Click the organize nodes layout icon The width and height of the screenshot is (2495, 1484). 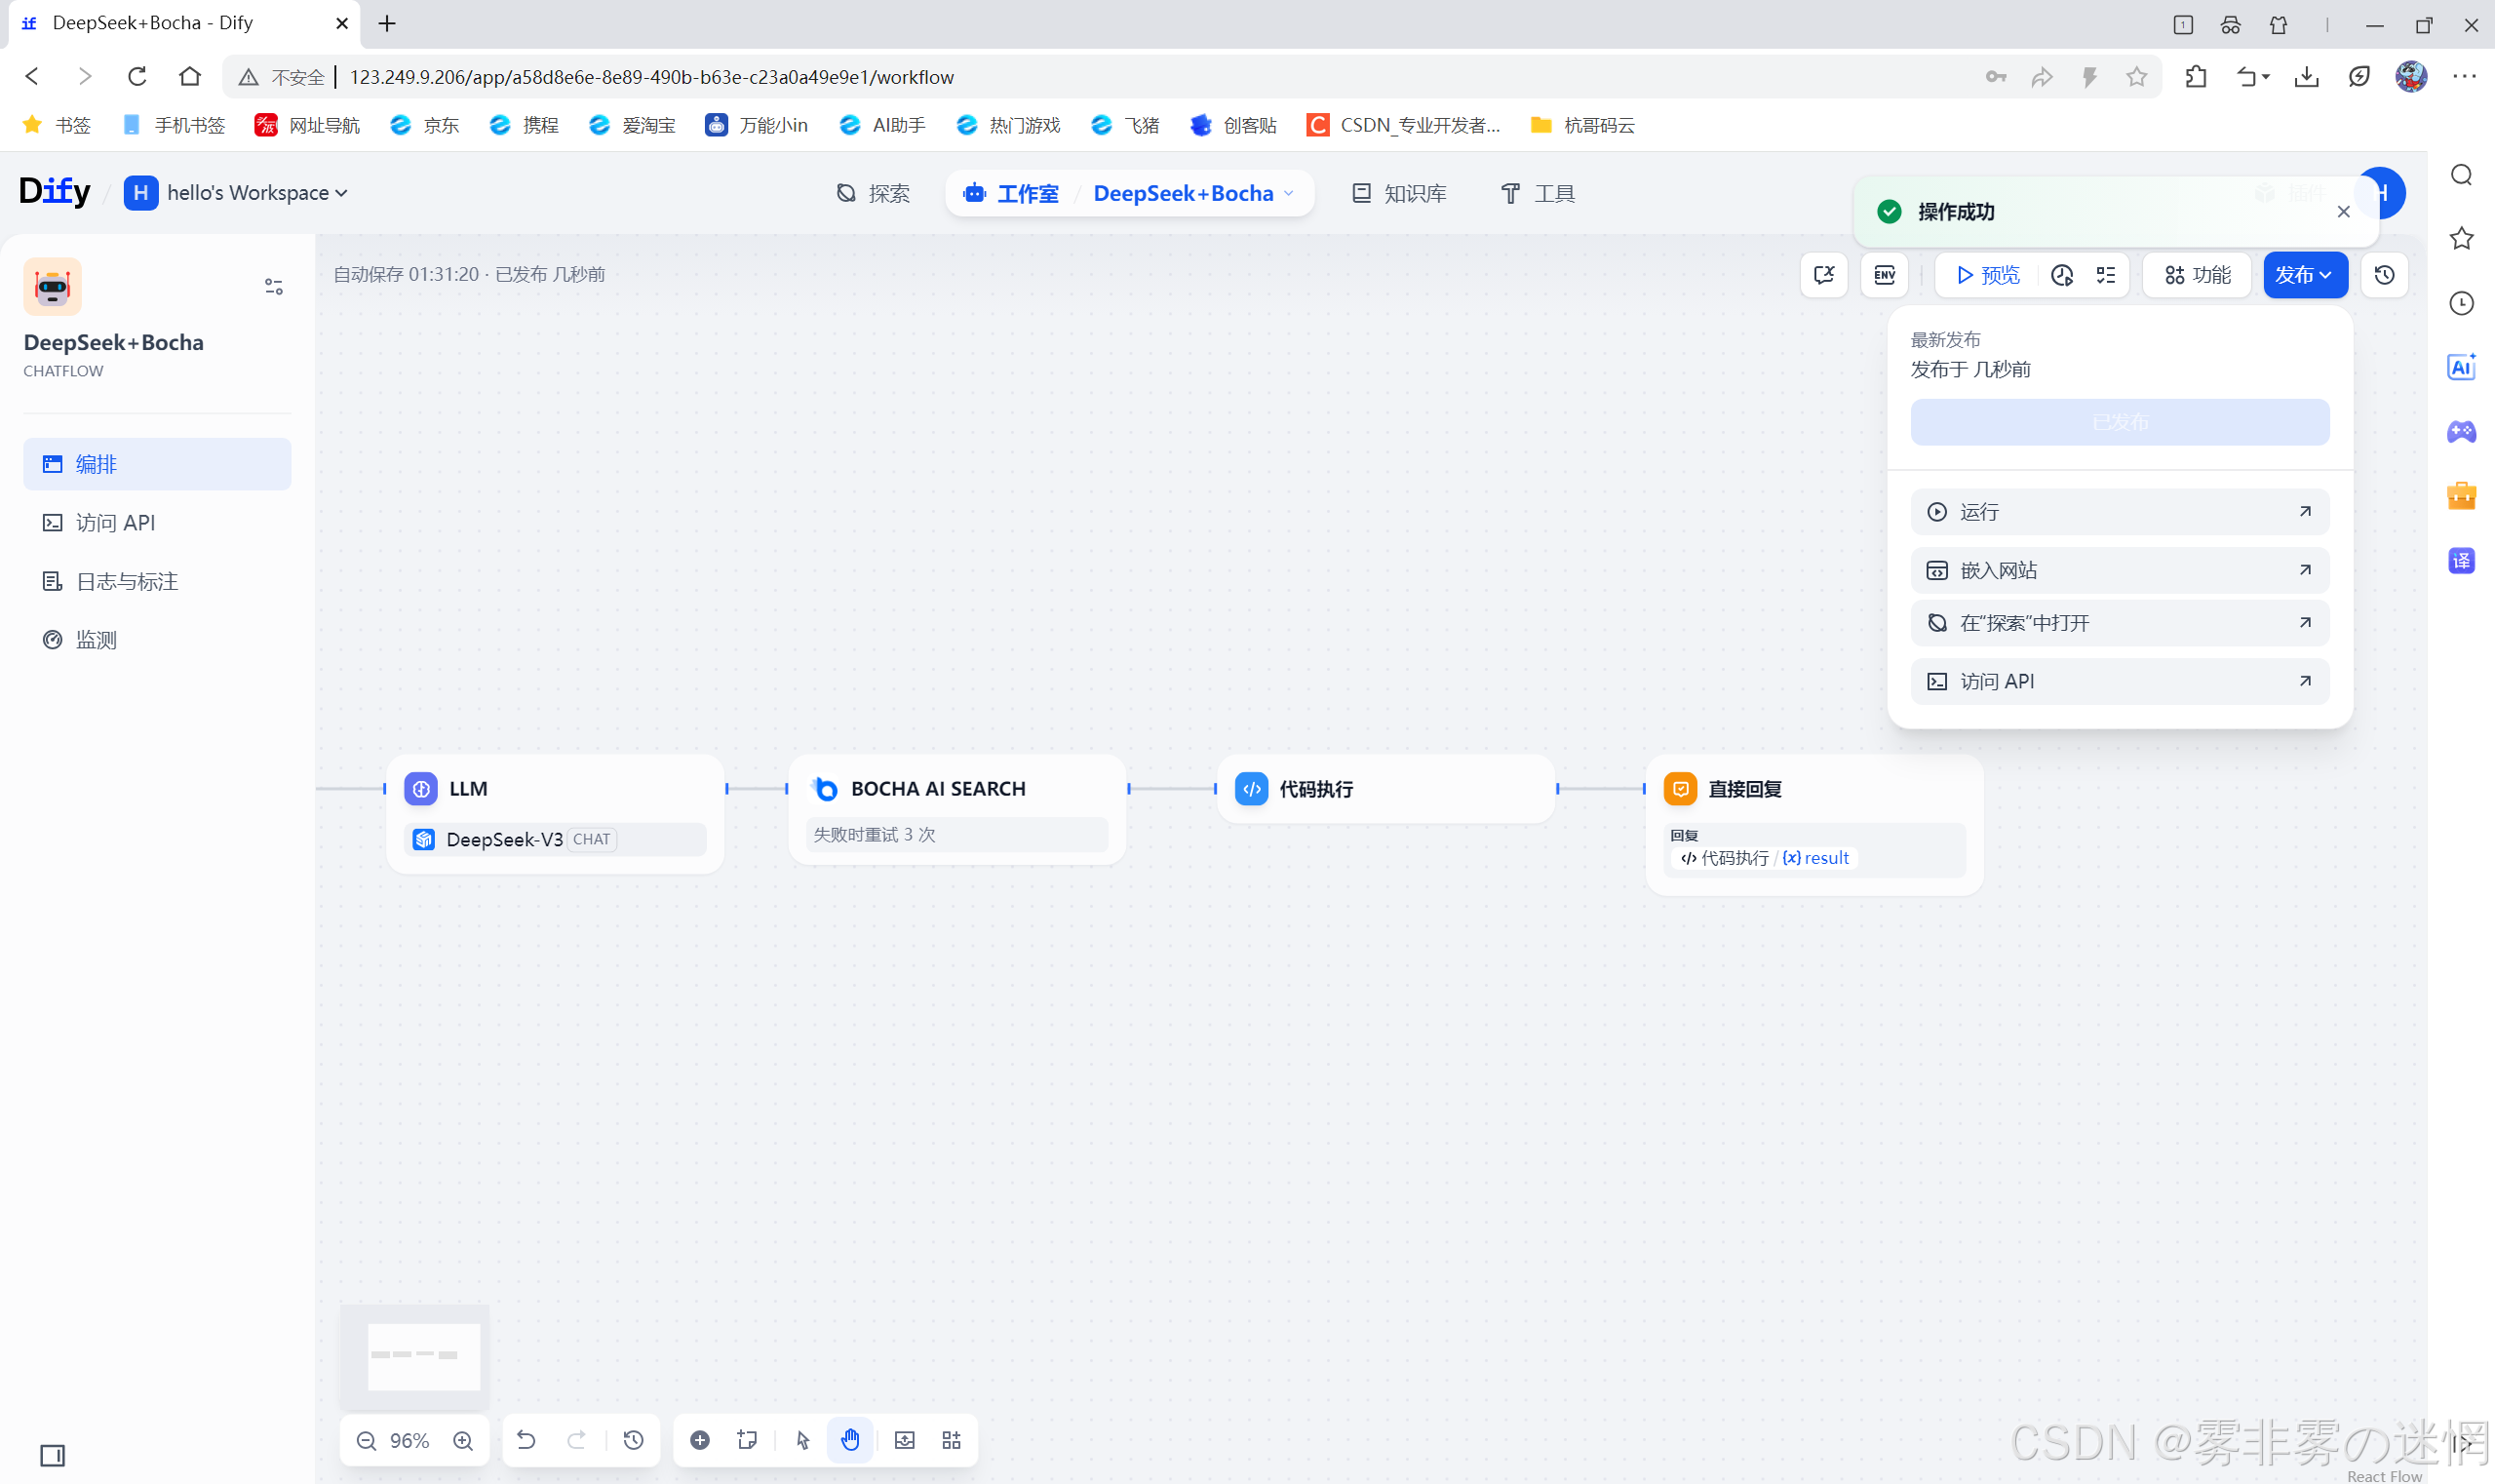(951, 1440)
